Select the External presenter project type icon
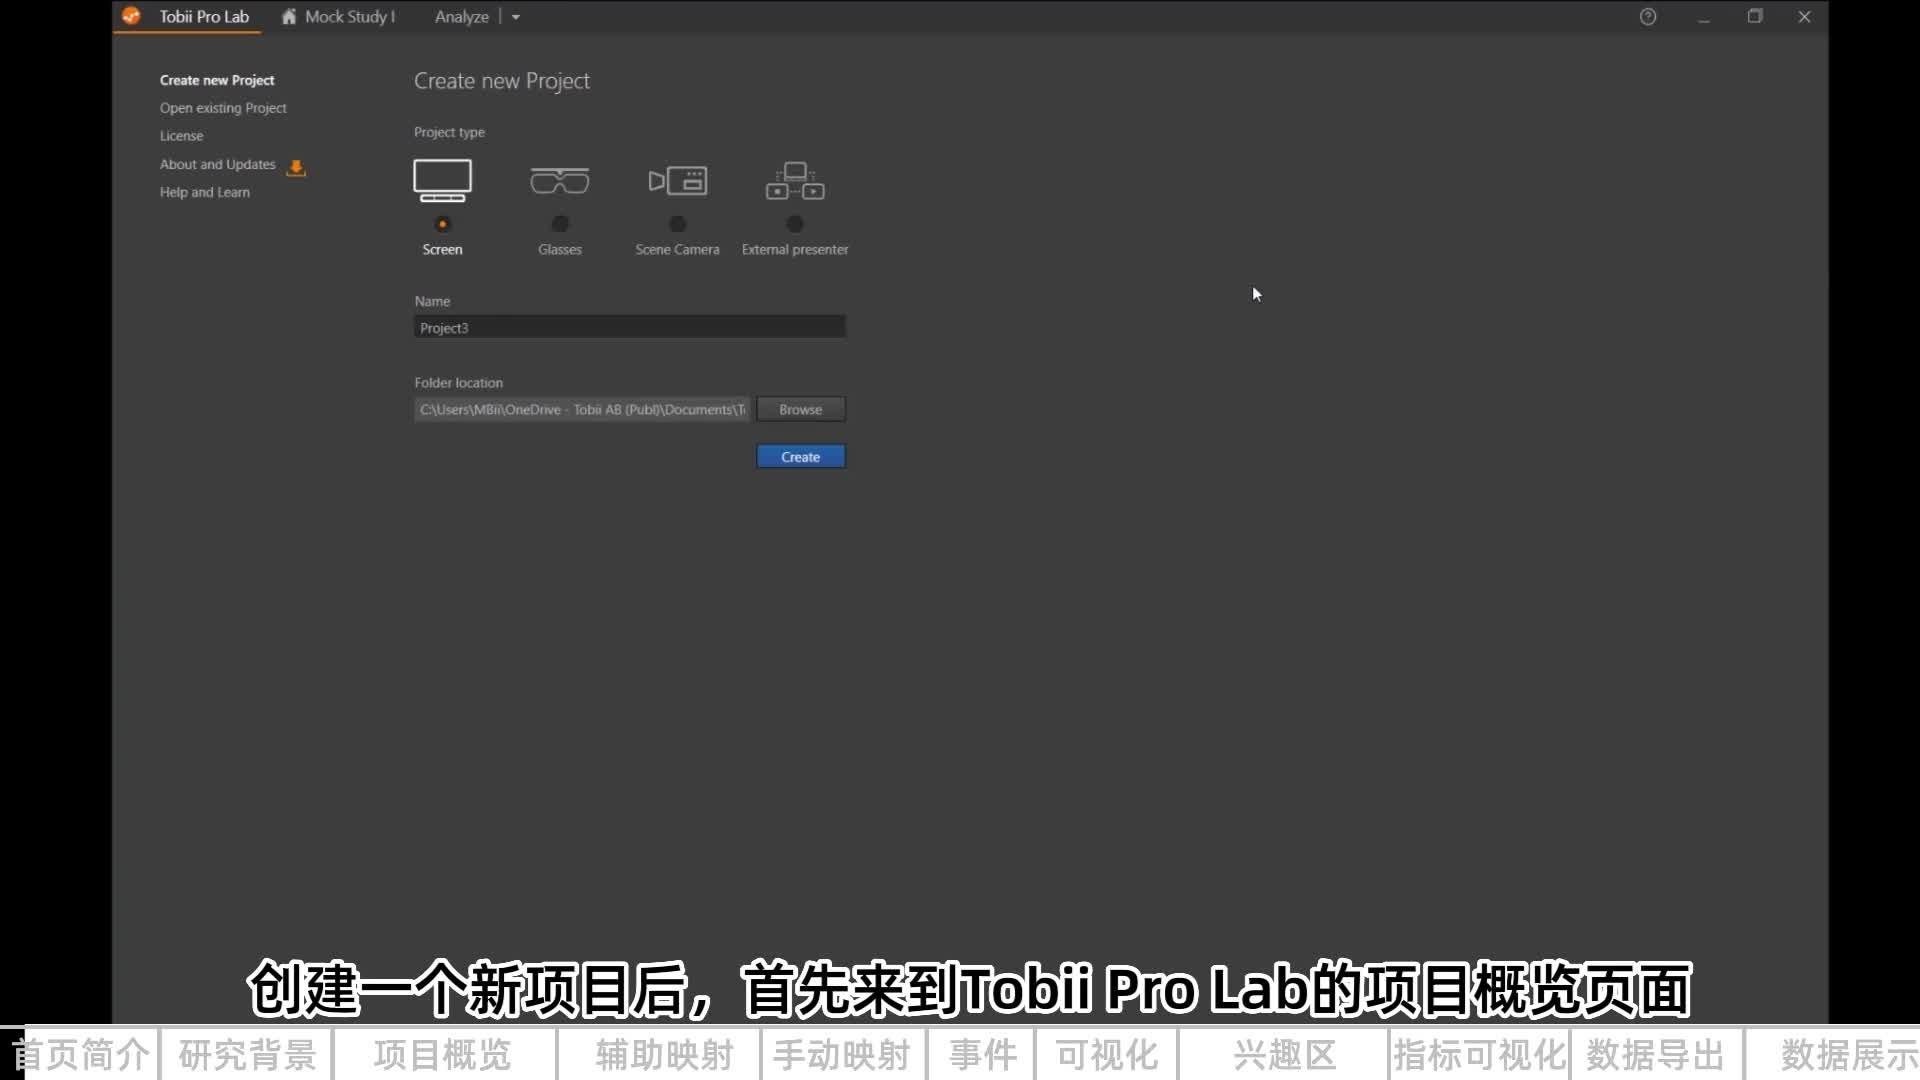Screen dimensions: 1920x1080 [x=794, y=180]
